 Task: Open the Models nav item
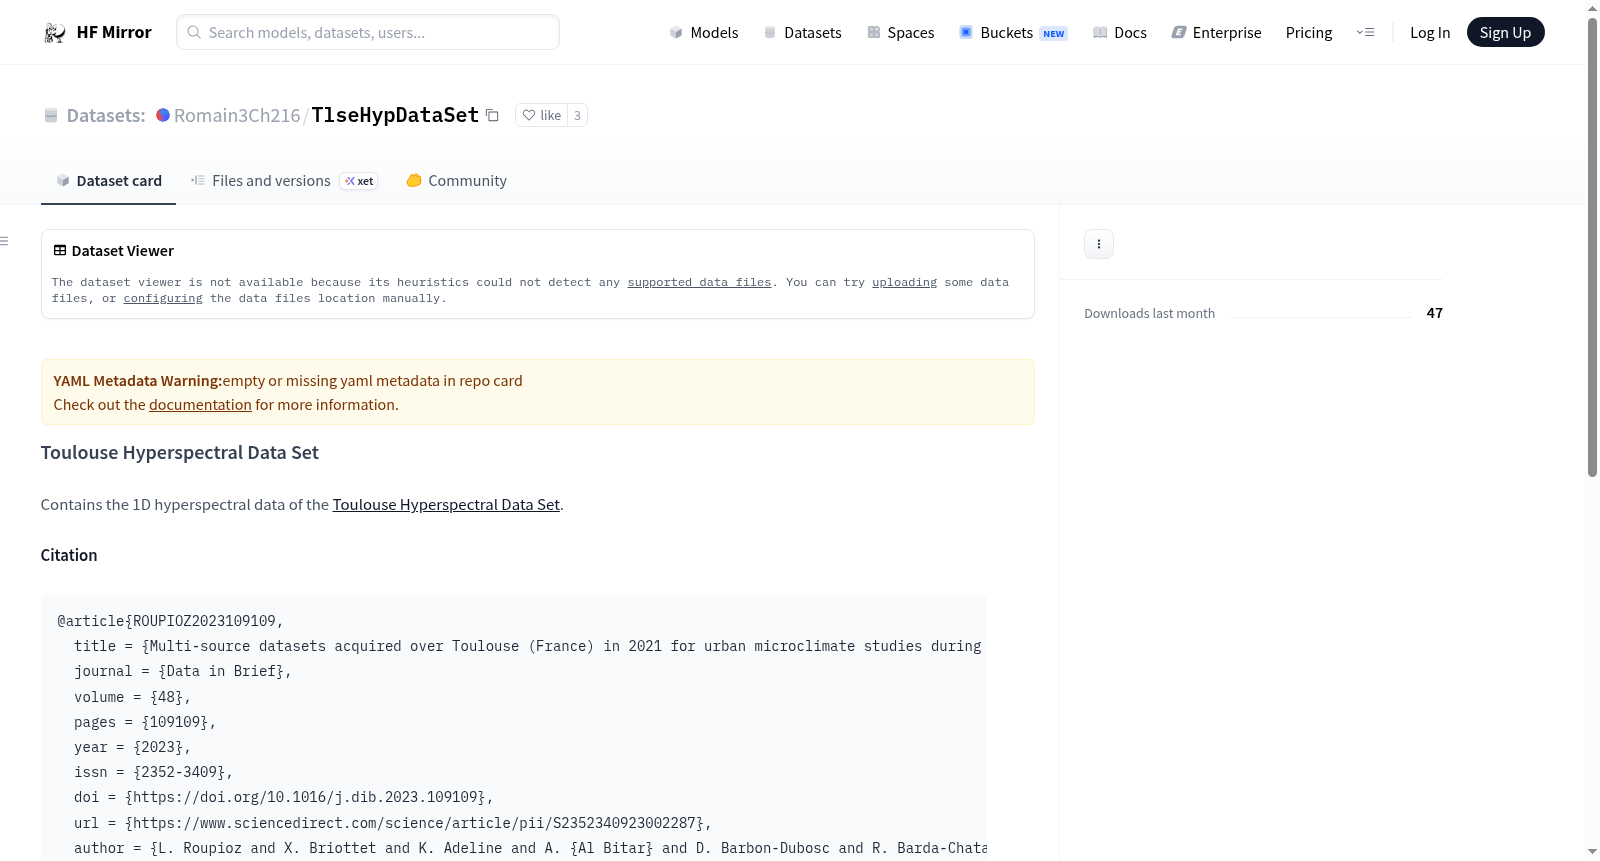704,32
